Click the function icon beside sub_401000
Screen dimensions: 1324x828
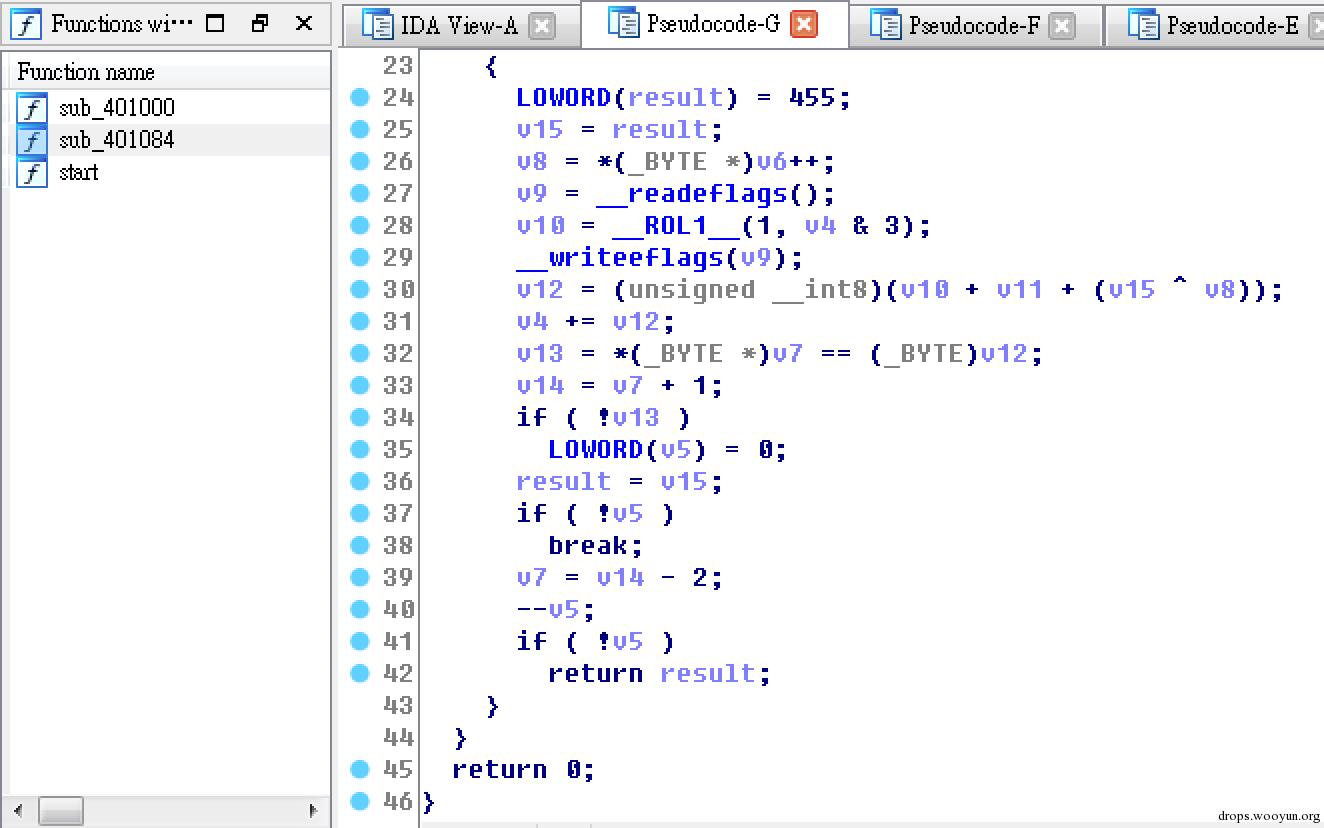pyautogui.click(x=32, y=108)
